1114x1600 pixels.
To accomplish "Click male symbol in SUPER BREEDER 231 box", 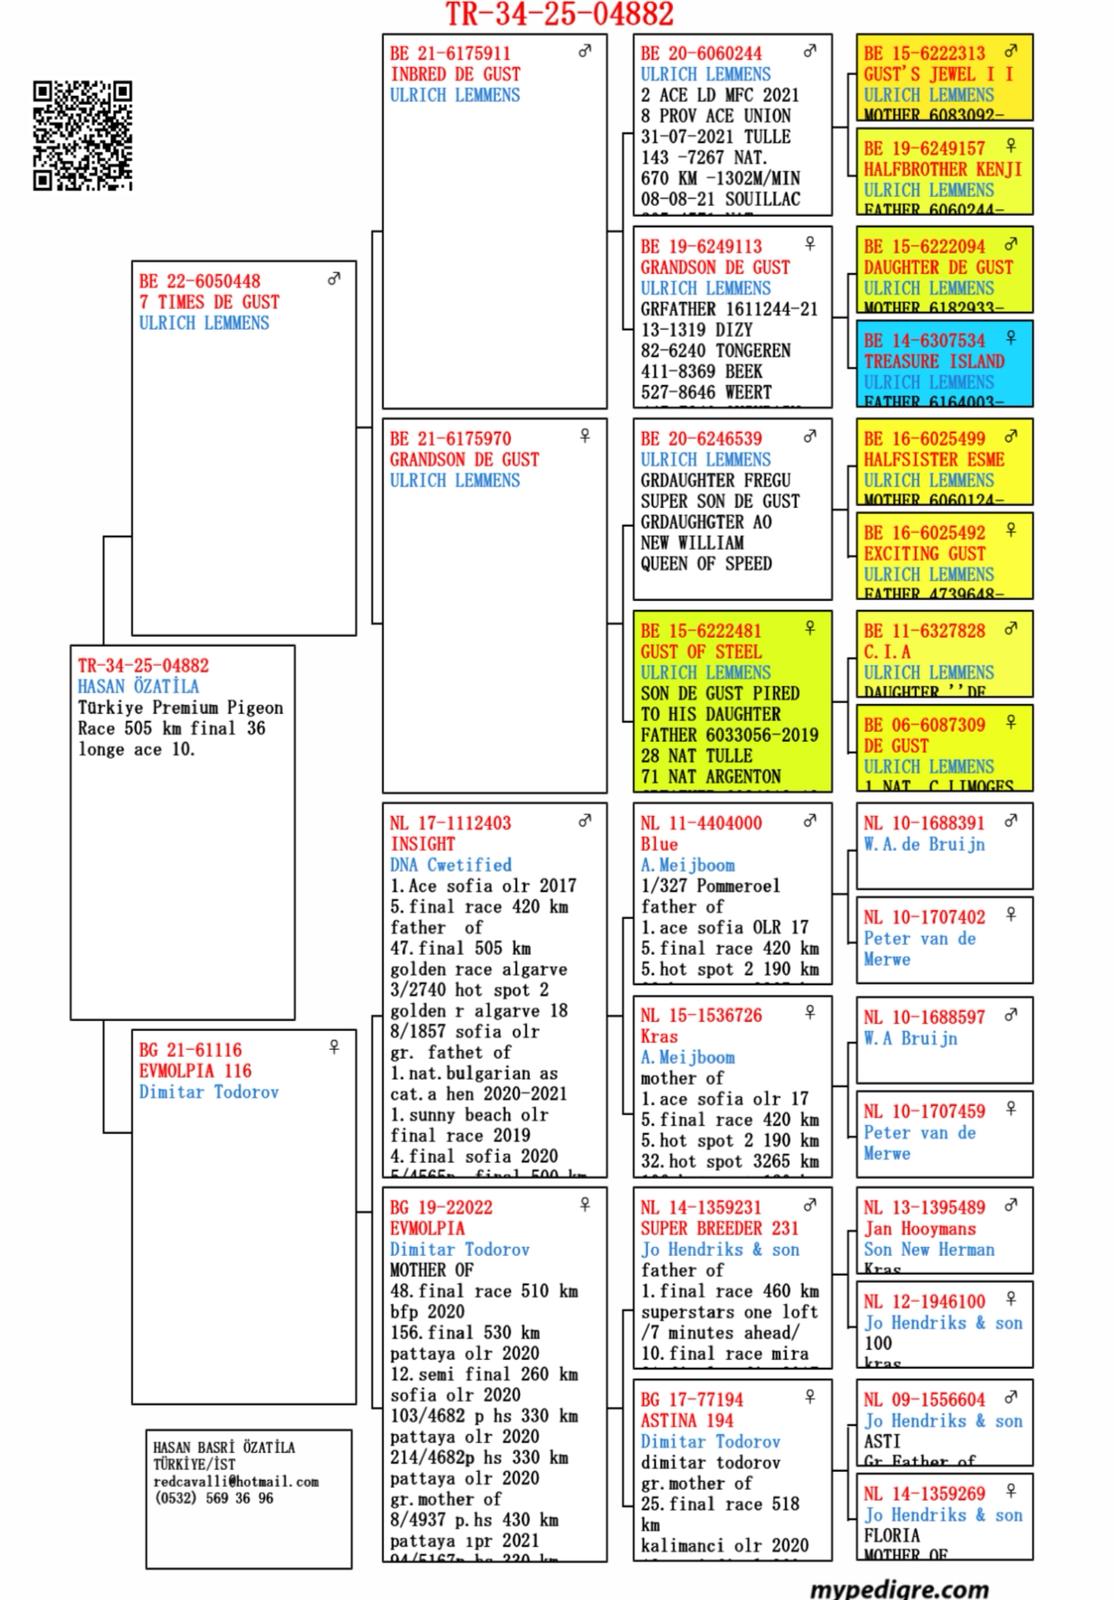I will click(810, 1204).
